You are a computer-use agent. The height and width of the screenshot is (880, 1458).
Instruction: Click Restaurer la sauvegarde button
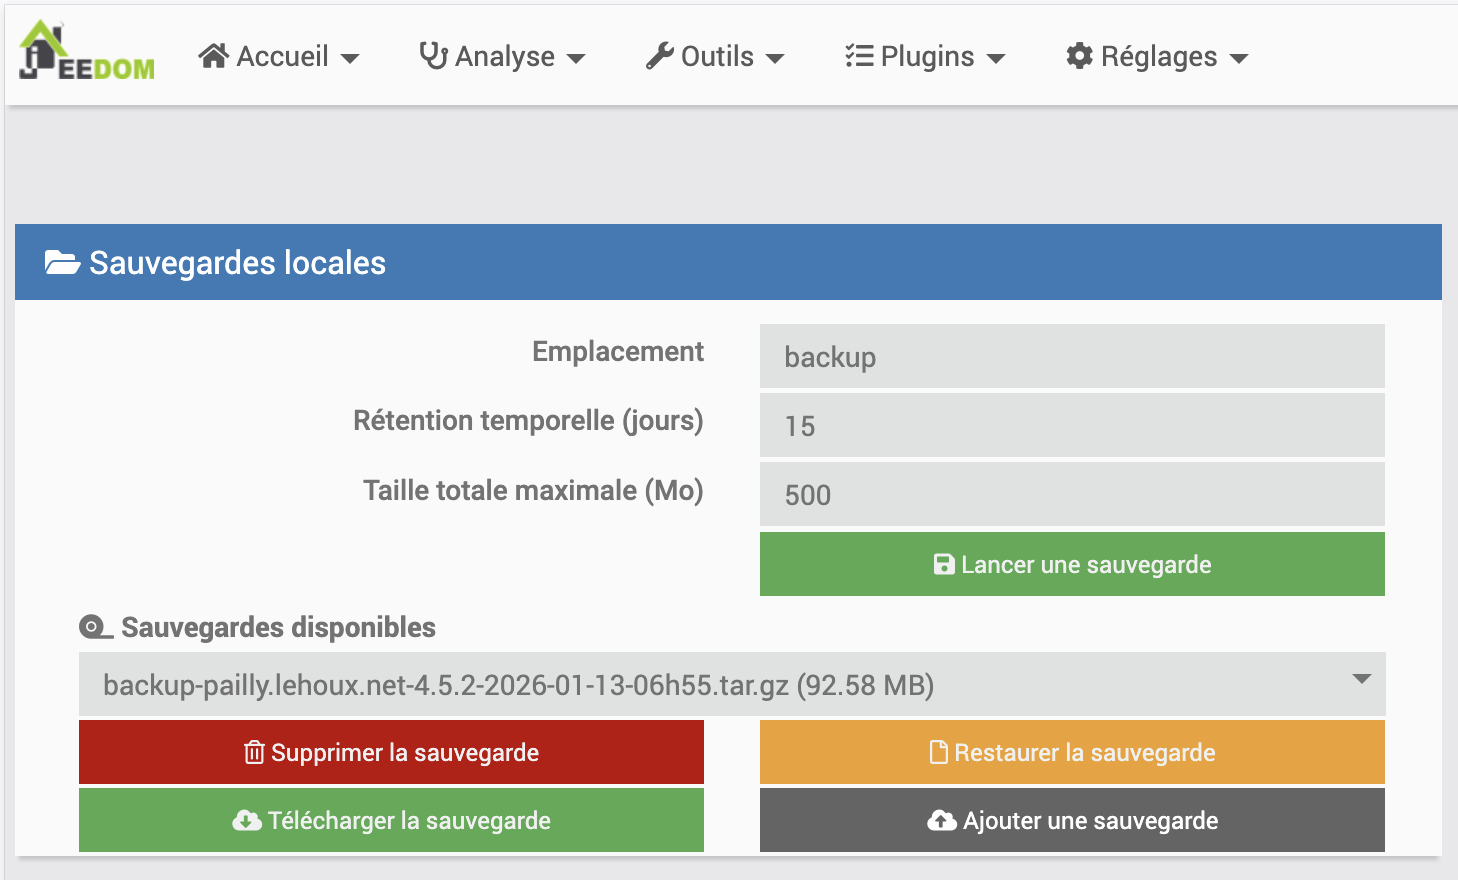(1072, 752)
